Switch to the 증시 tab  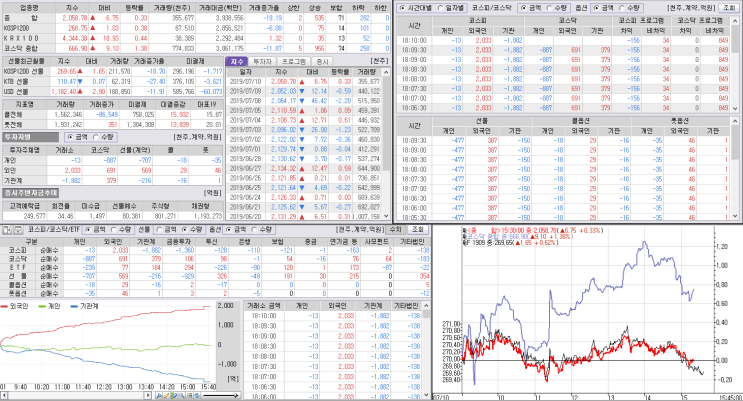(322, 62)
